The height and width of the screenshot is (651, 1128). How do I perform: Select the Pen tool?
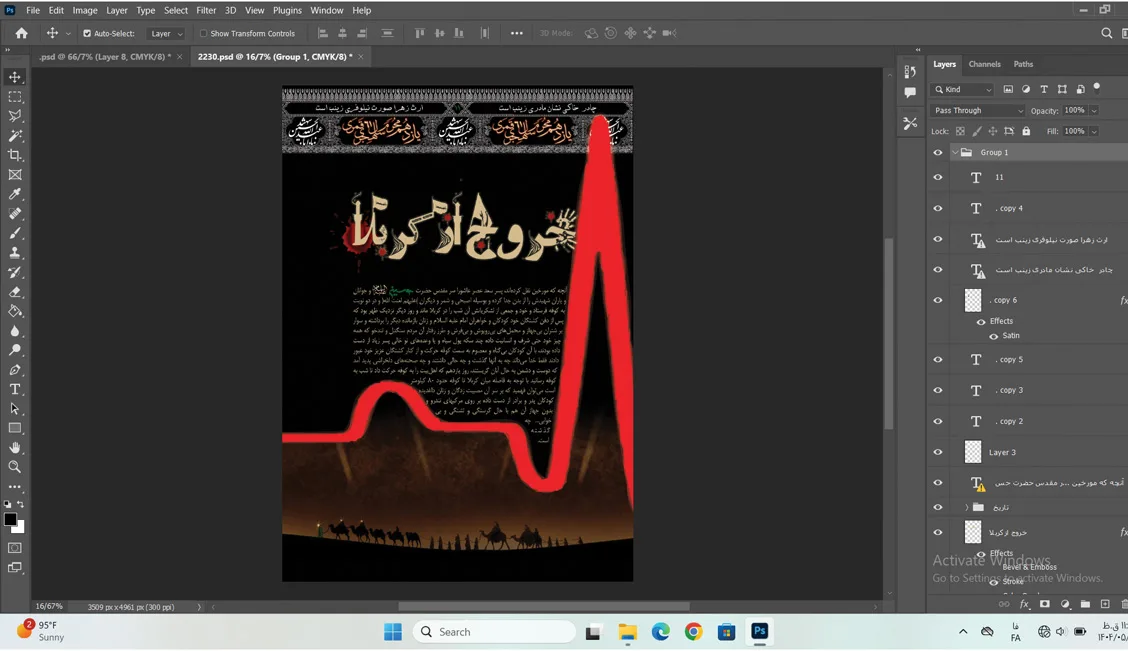14,370
